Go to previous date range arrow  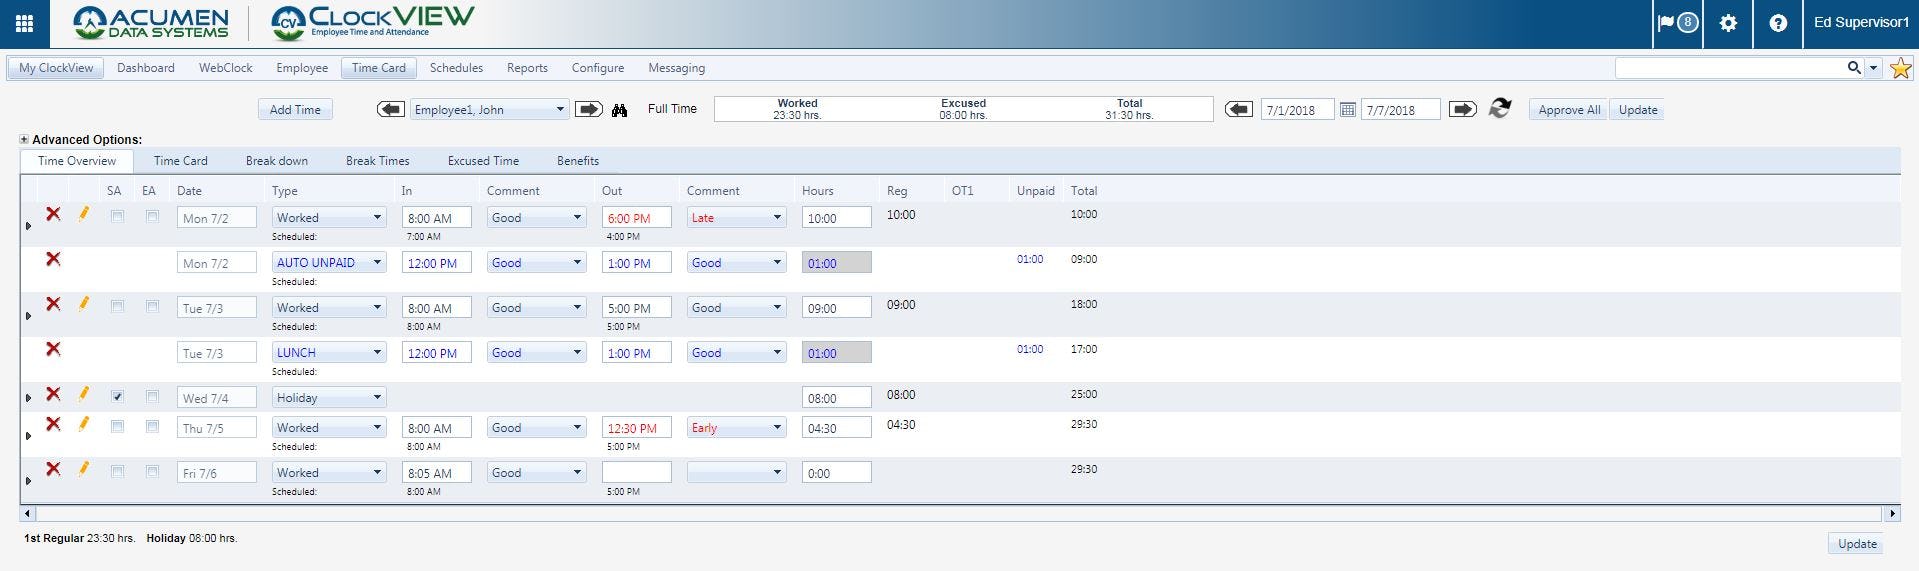(1239, 109)
